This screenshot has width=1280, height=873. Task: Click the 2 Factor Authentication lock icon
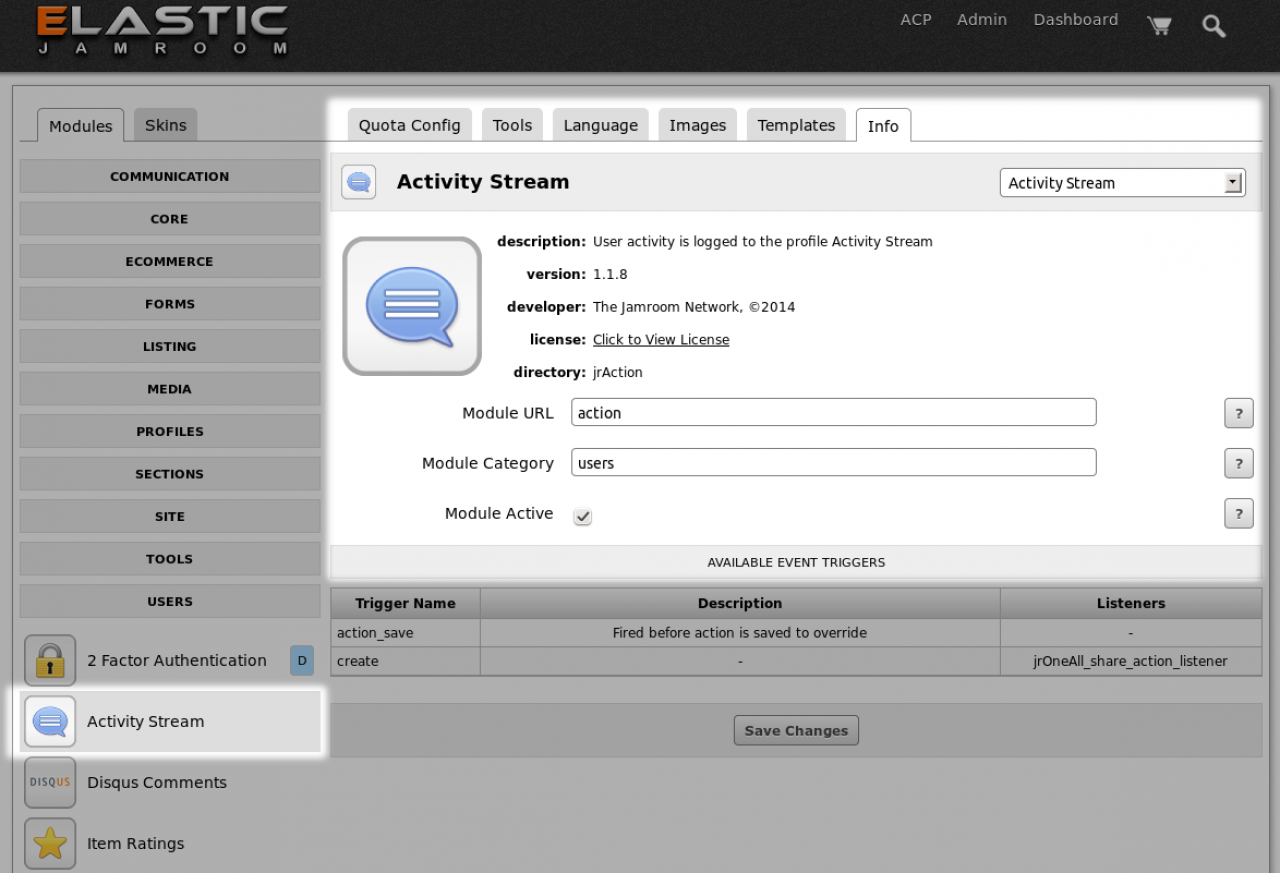[50, 660]
